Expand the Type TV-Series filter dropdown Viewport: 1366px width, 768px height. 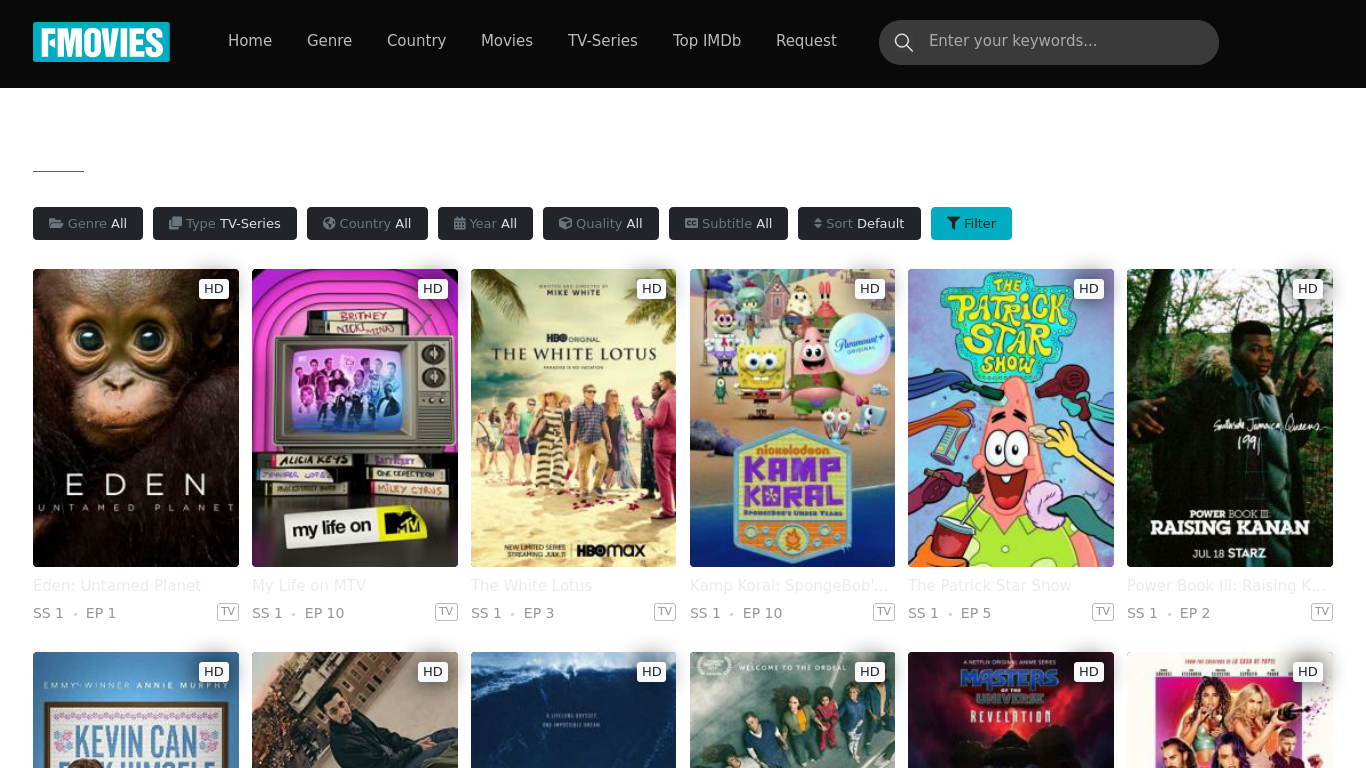(225, 223)
